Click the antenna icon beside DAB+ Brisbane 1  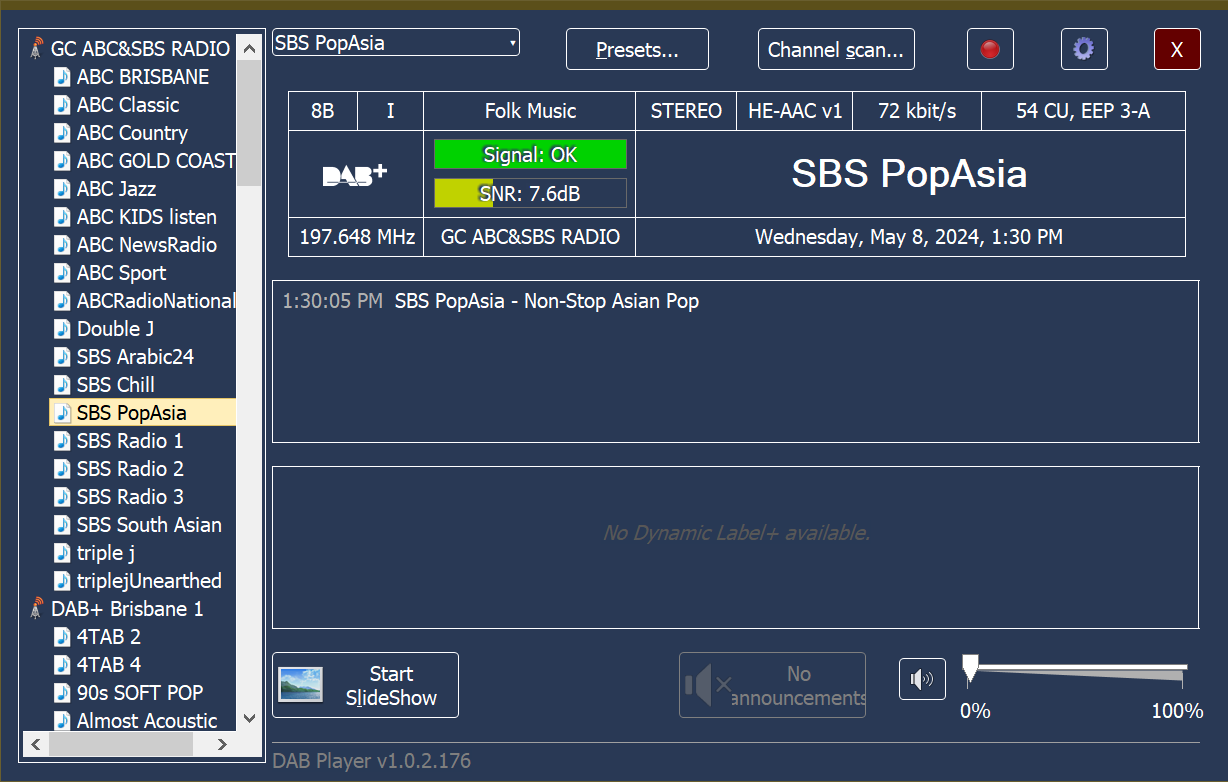click(x=37, y=609)
